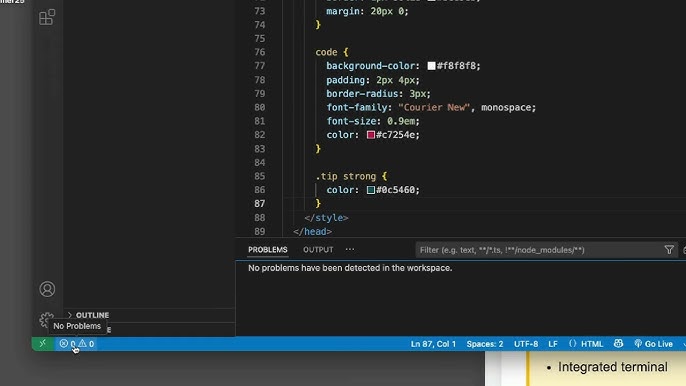This screenshot has height=386, width=686.
Task: Open the Extensions view in activity bar
Action: (x=47, y=18)
